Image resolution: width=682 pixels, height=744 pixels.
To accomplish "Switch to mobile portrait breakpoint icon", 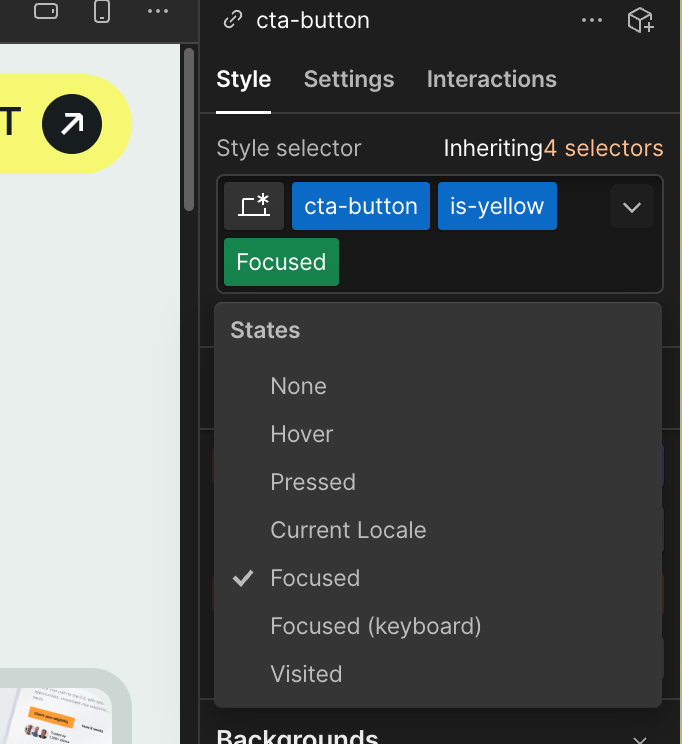I will pos(102,11).
